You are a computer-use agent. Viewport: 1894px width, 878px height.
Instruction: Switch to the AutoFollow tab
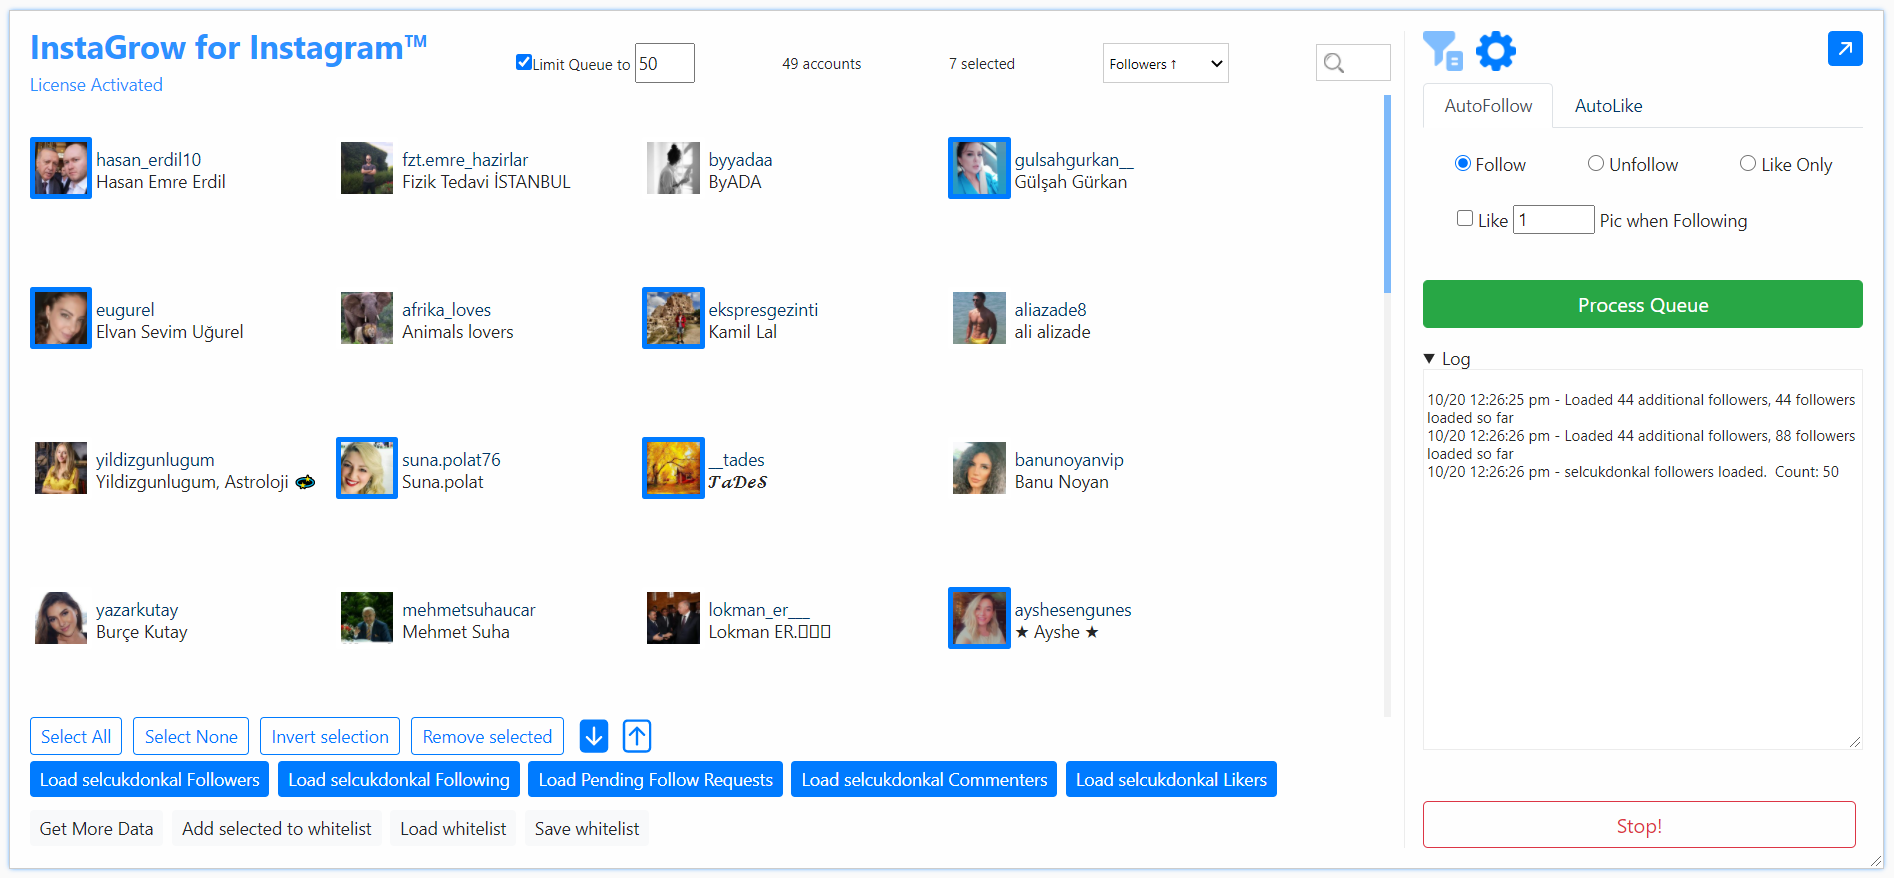1488,106
